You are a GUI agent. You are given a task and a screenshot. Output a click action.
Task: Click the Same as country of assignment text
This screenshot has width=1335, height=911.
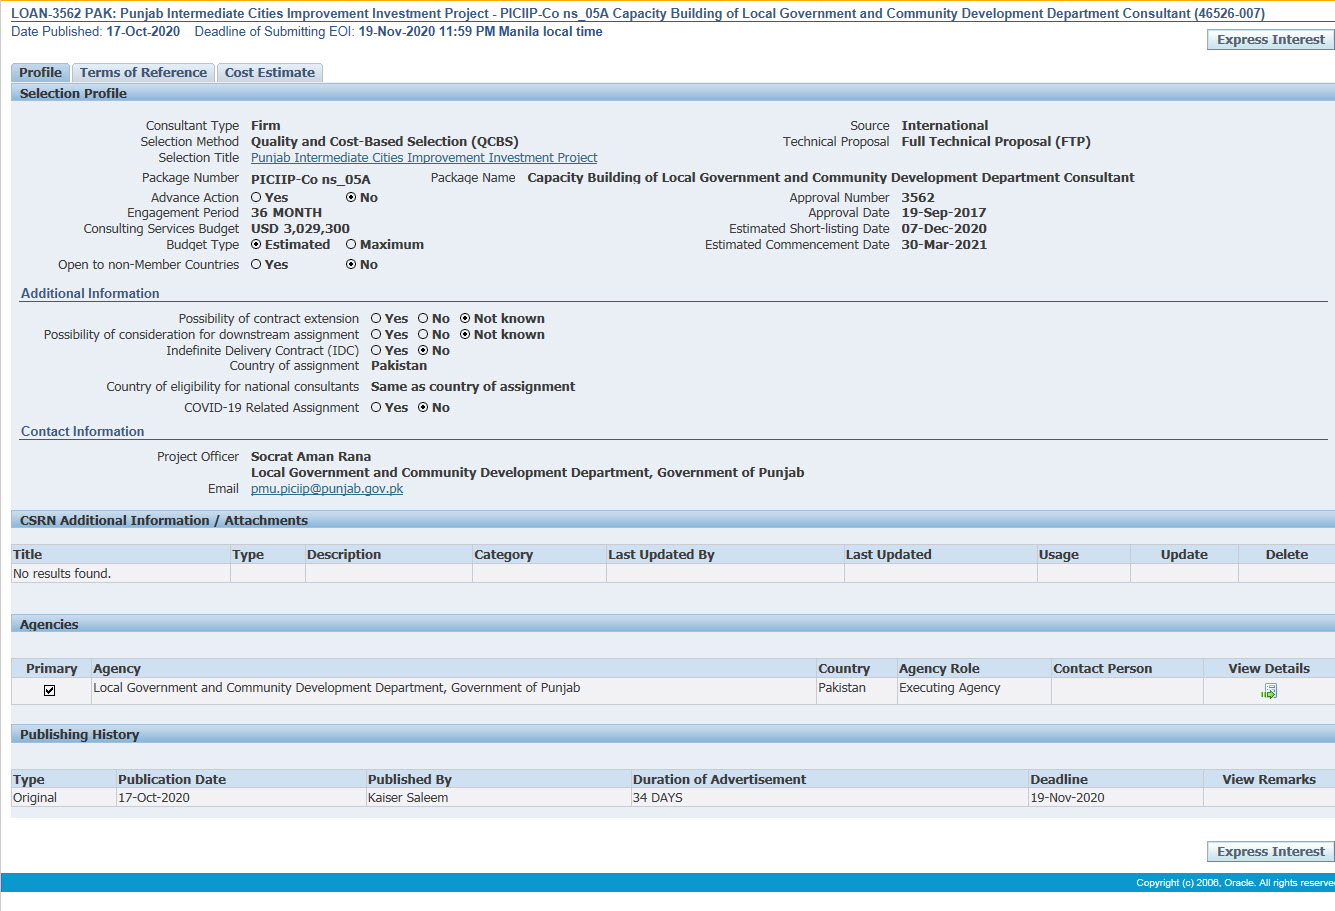click(x=473, y=387)
